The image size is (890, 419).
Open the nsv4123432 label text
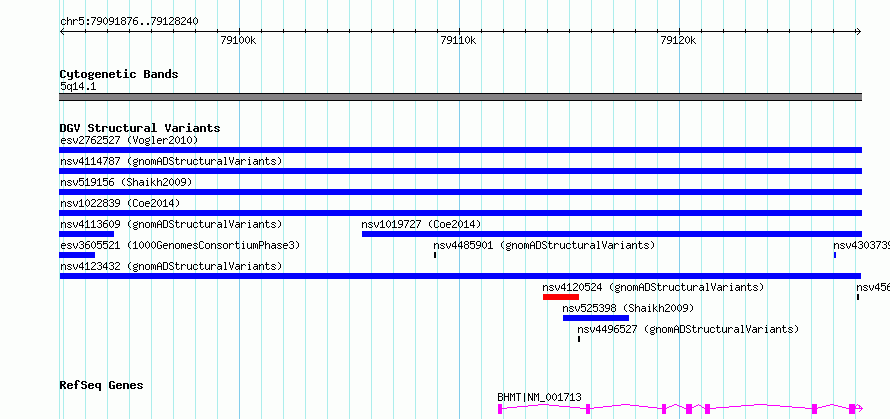(171, 266)
